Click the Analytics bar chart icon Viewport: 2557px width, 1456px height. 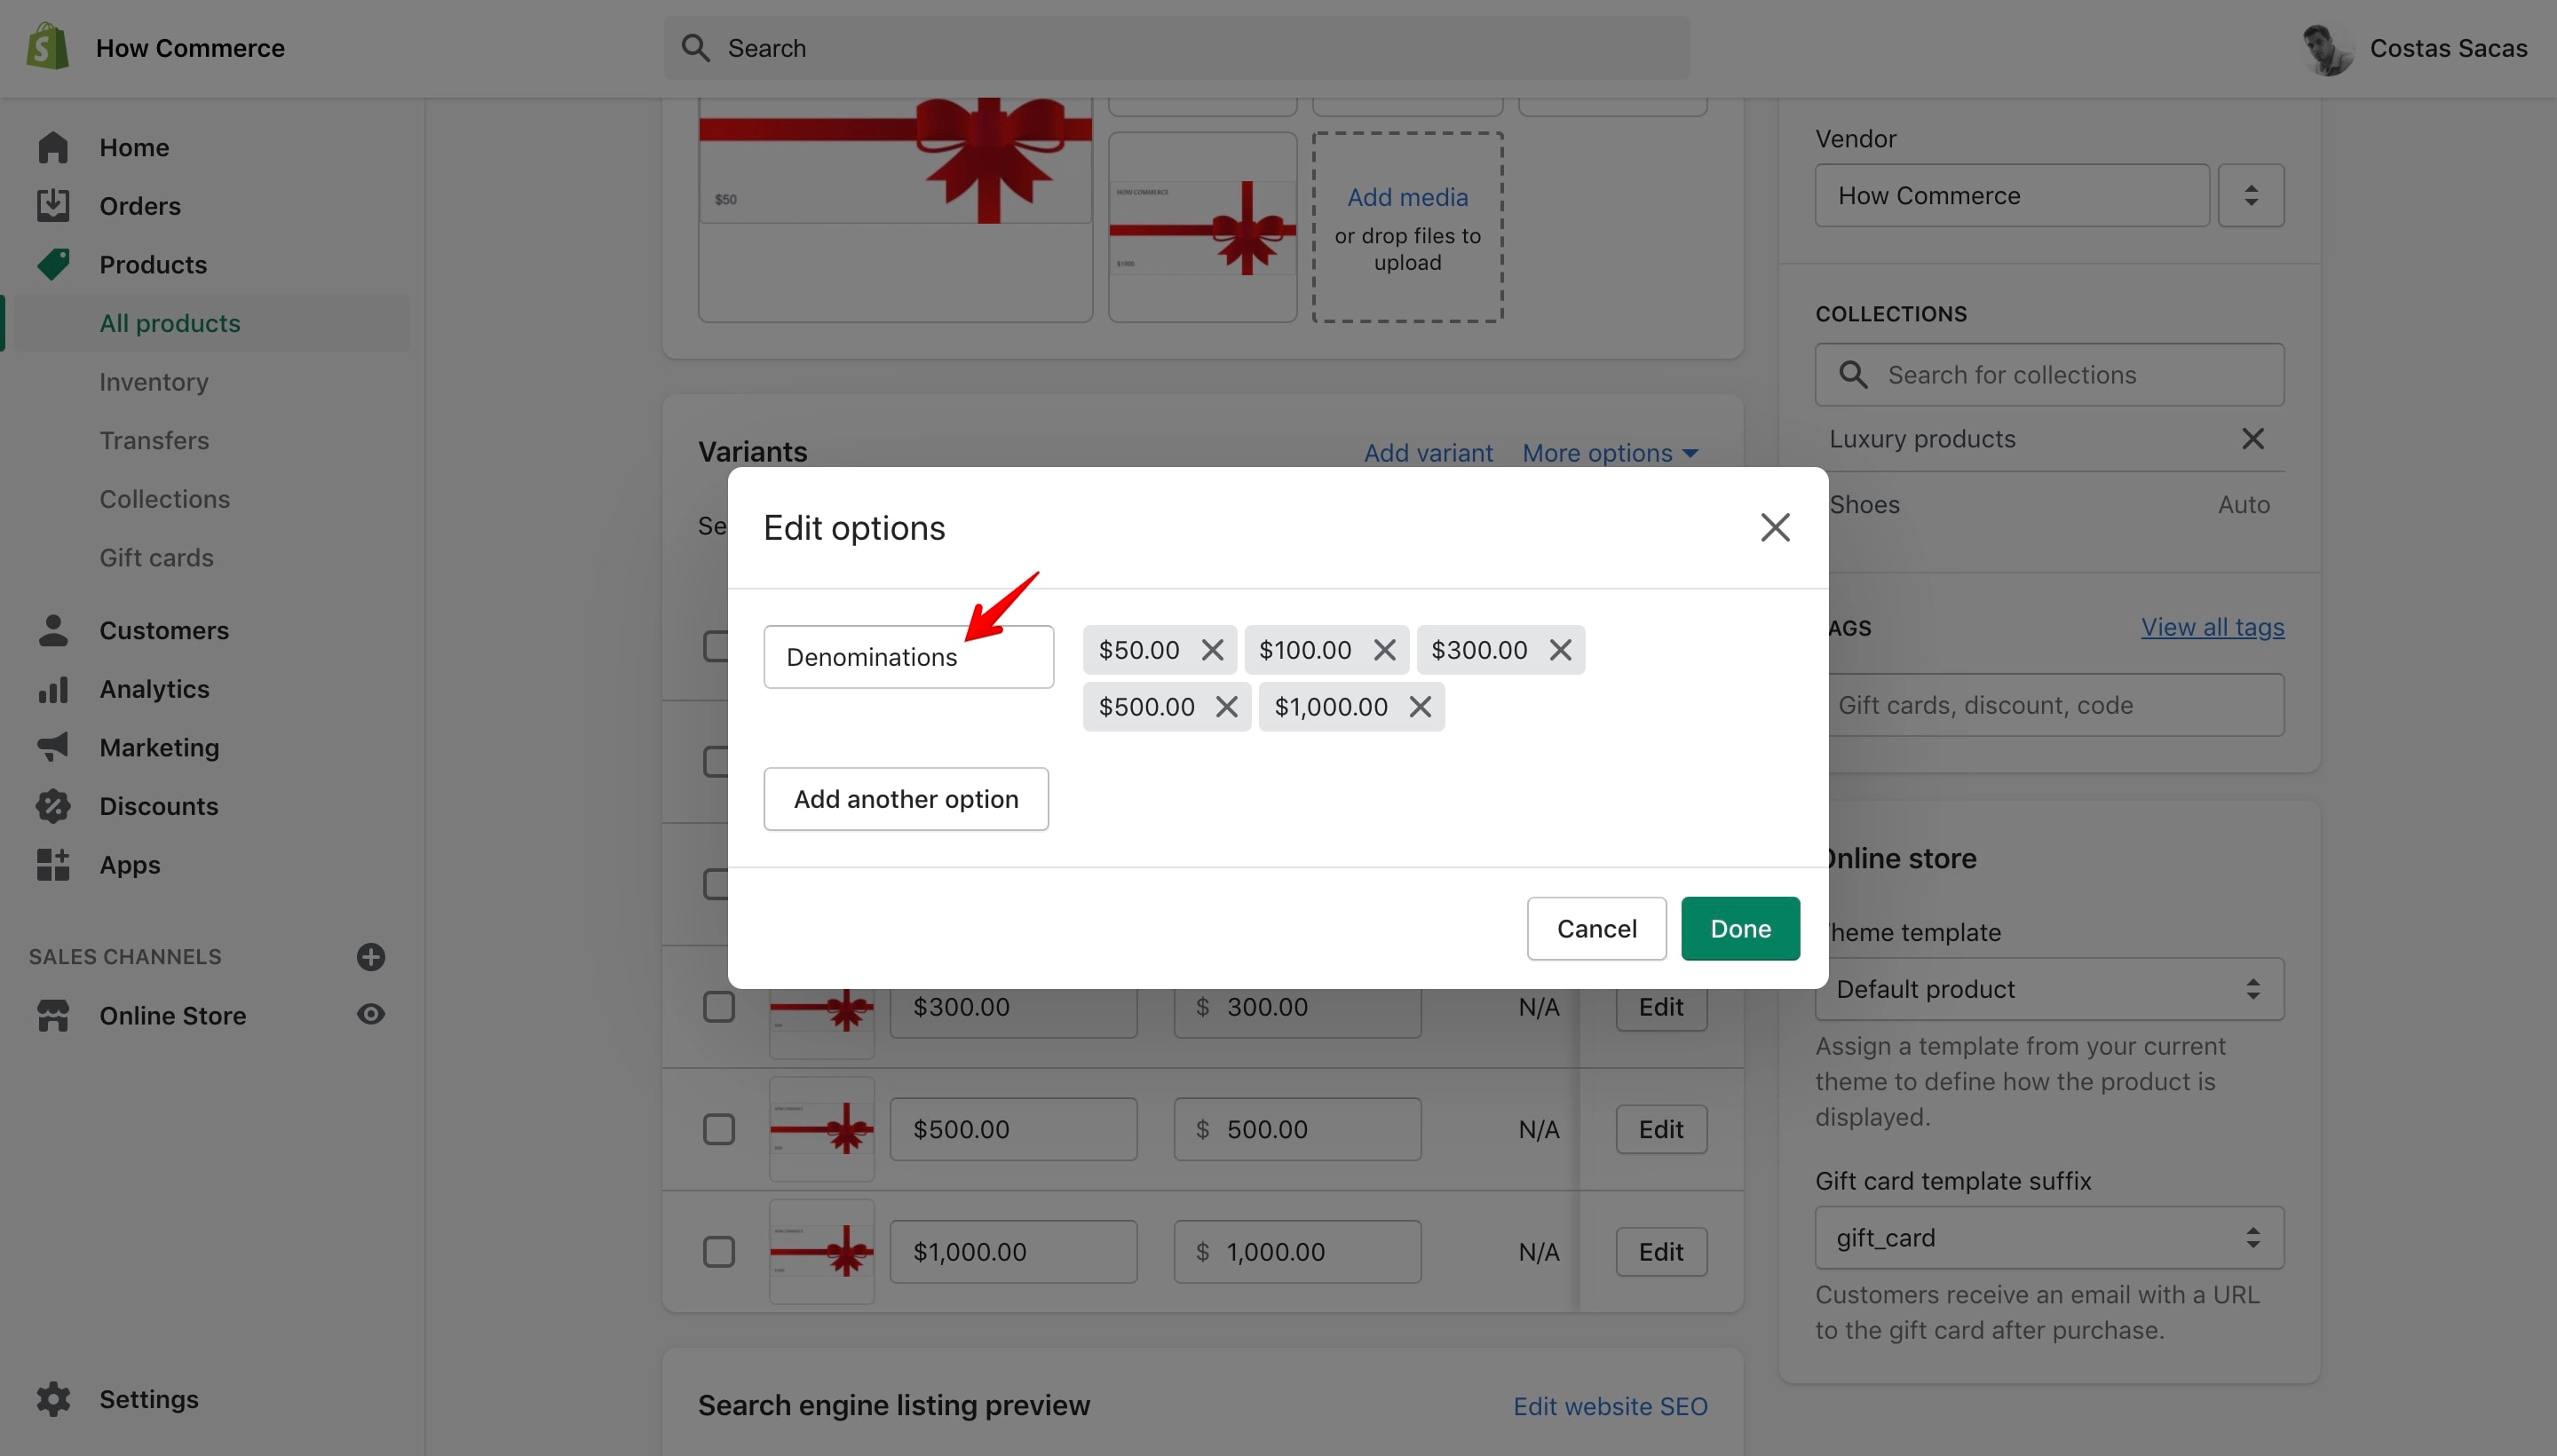pyautogui.click(x=53, y=689)
